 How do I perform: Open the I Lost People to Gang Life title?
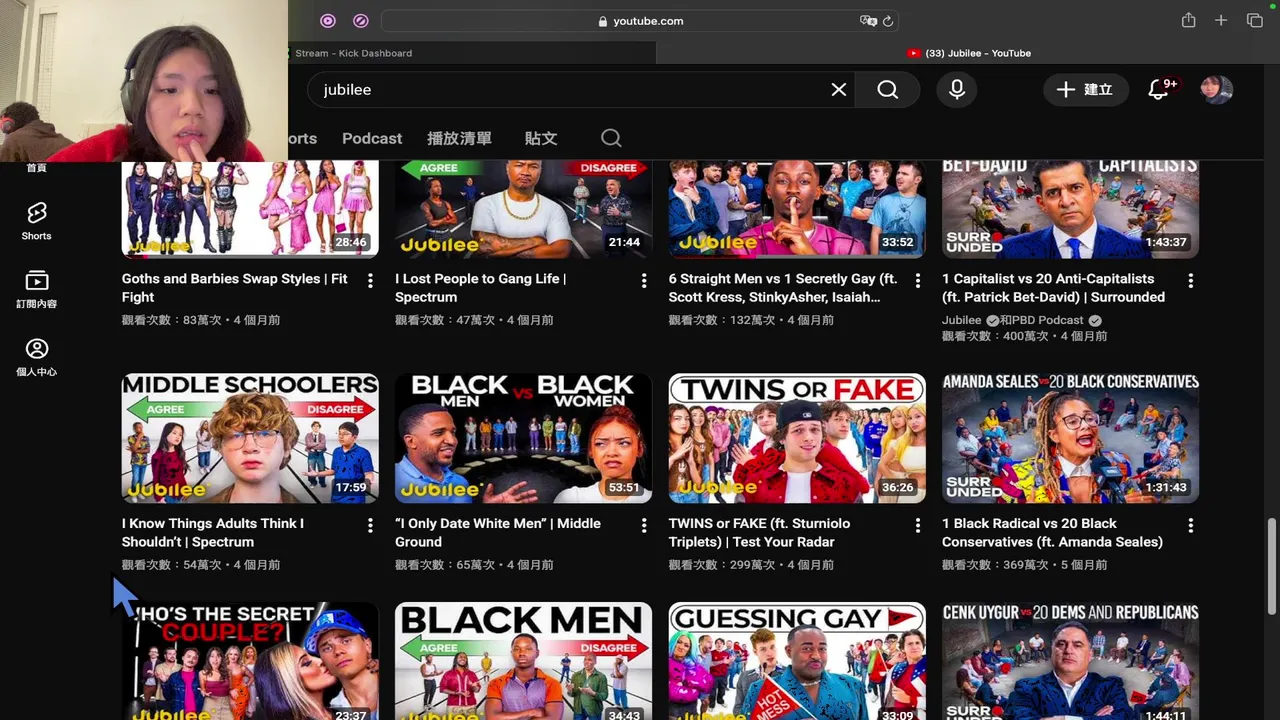coord(481,288)
